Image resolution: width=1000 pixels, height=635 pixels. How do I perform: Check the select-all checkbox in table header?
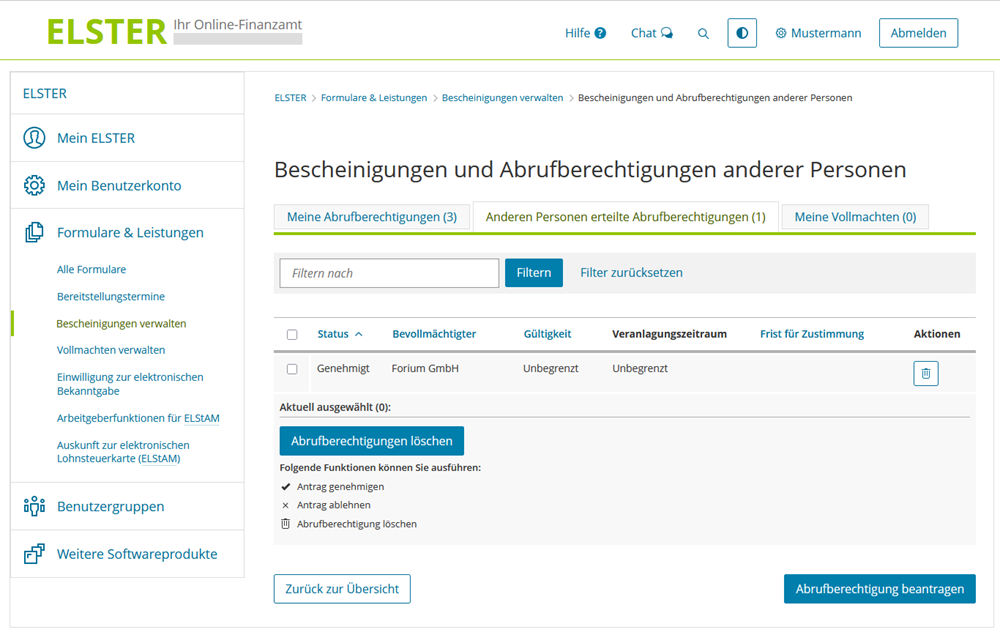pyautogui.click(x=292, y=335)
